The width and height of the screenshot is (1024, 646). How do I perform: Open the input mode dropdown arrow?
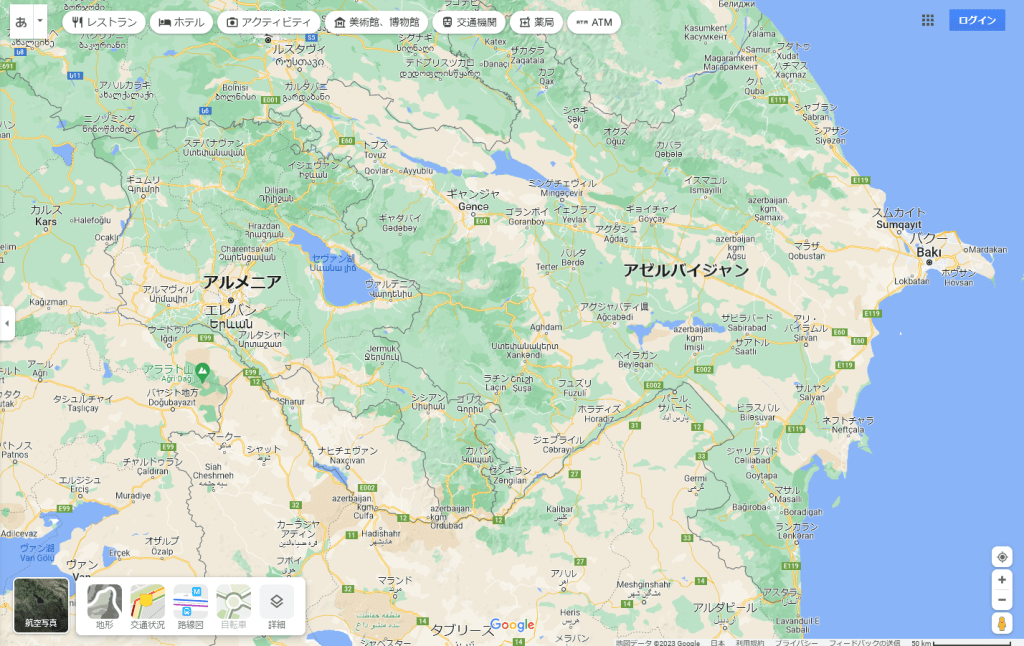click(39, 20)
